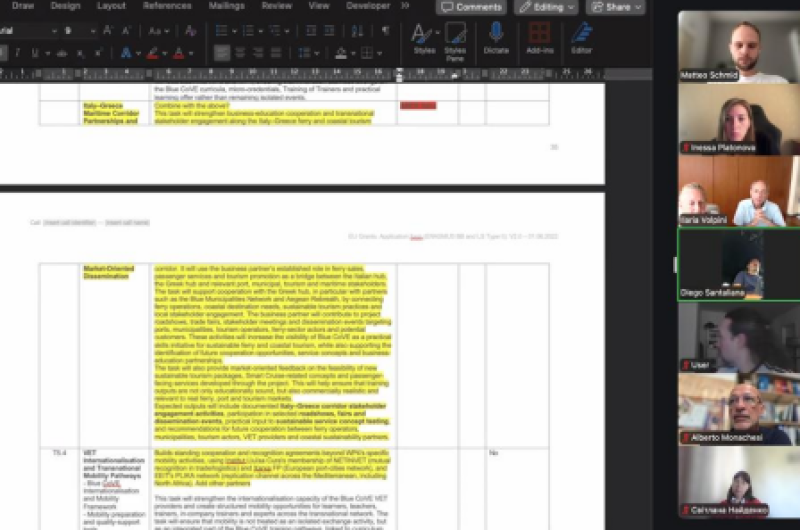This screenshot has width=800, height=530.
Task: Open the Review tab
Action: 277,6
